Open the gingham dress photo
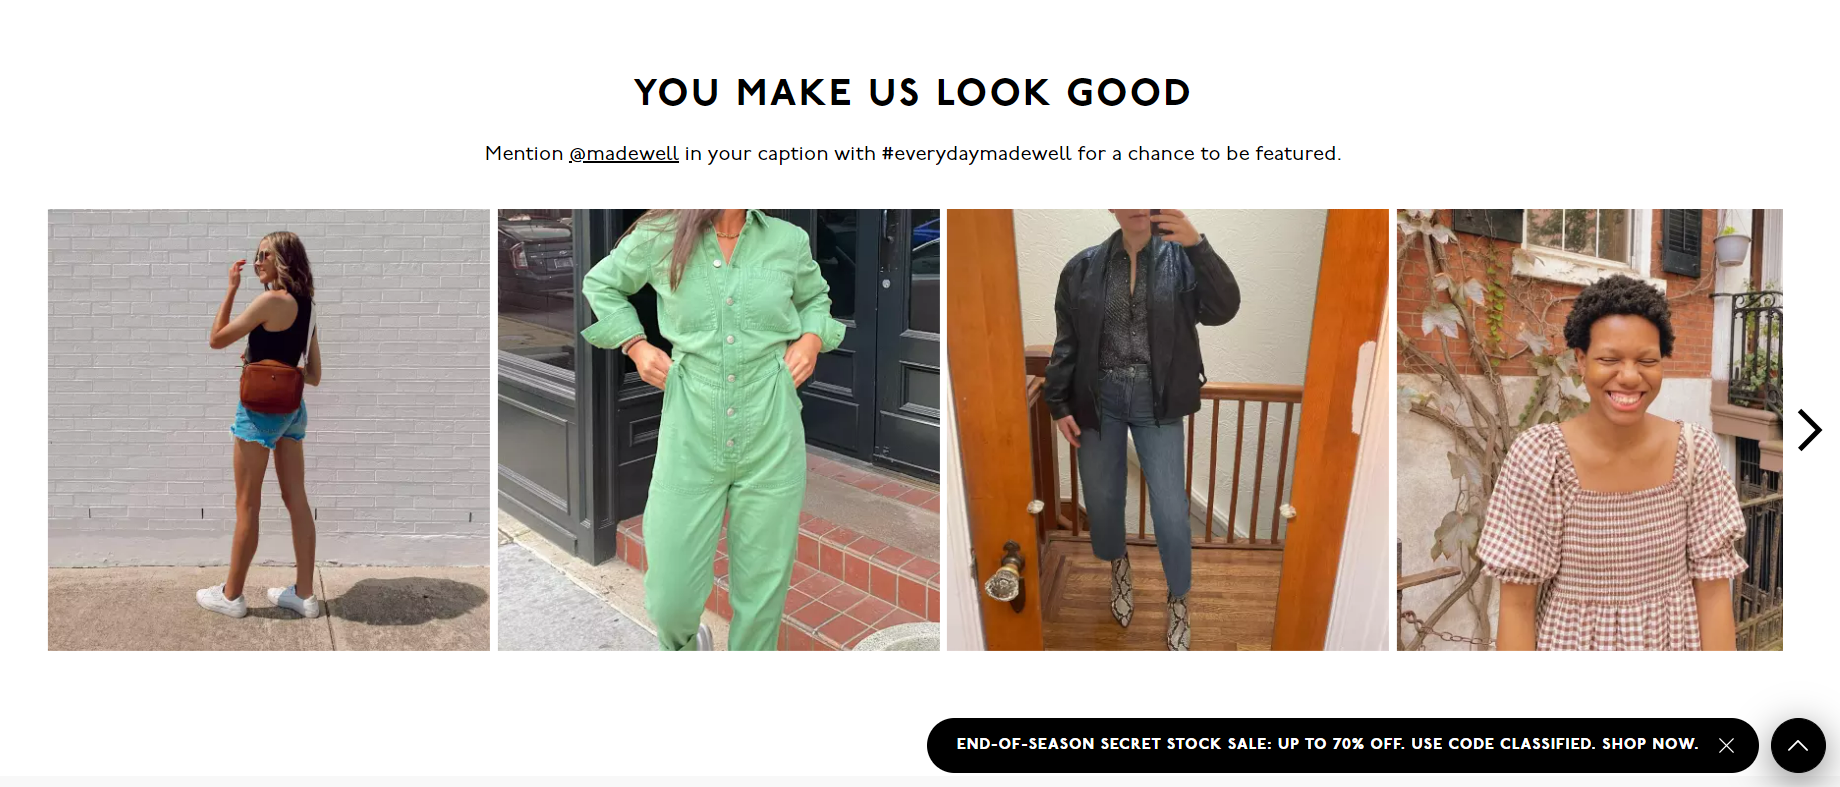1840x787 pixels. pyautogui.click(x=1590, y=430)
